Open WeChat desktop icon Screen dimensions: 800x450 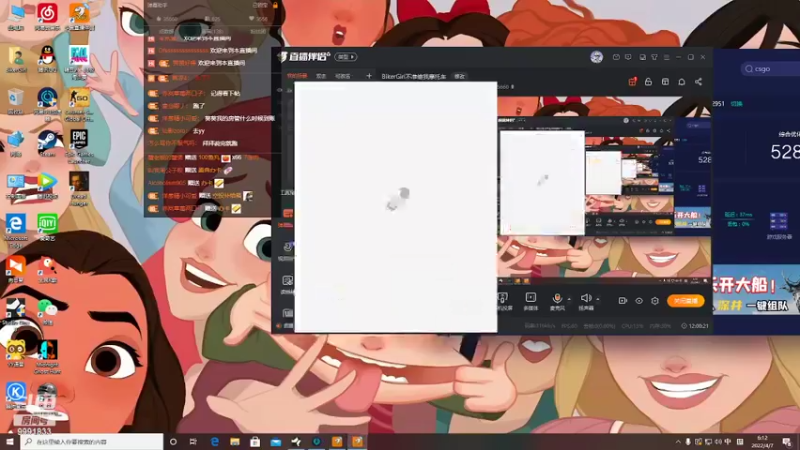[47, 311]
